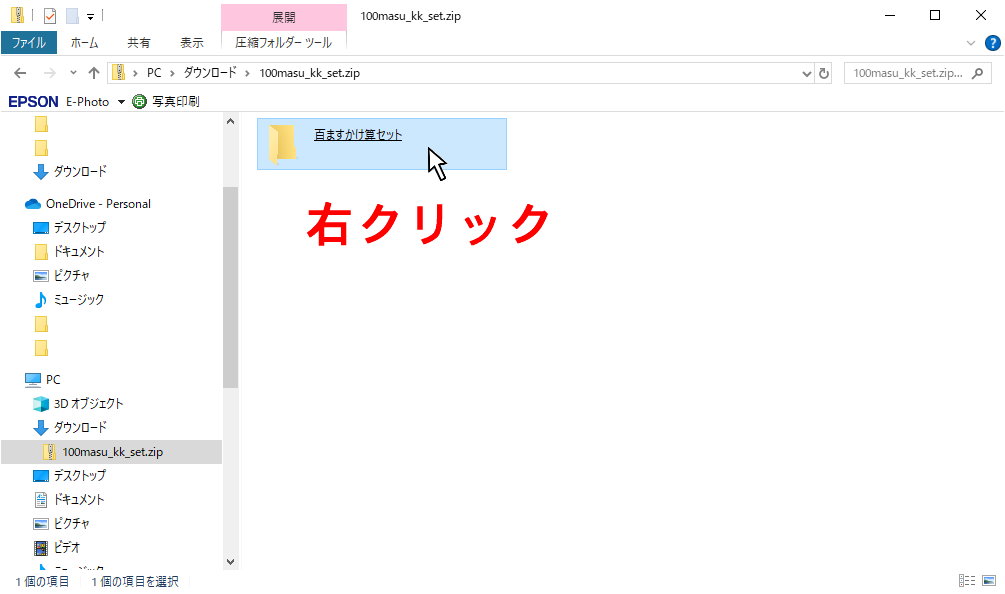
Task: Switch to the 共有 ribbon tab
Action: [x=138, y=43]
